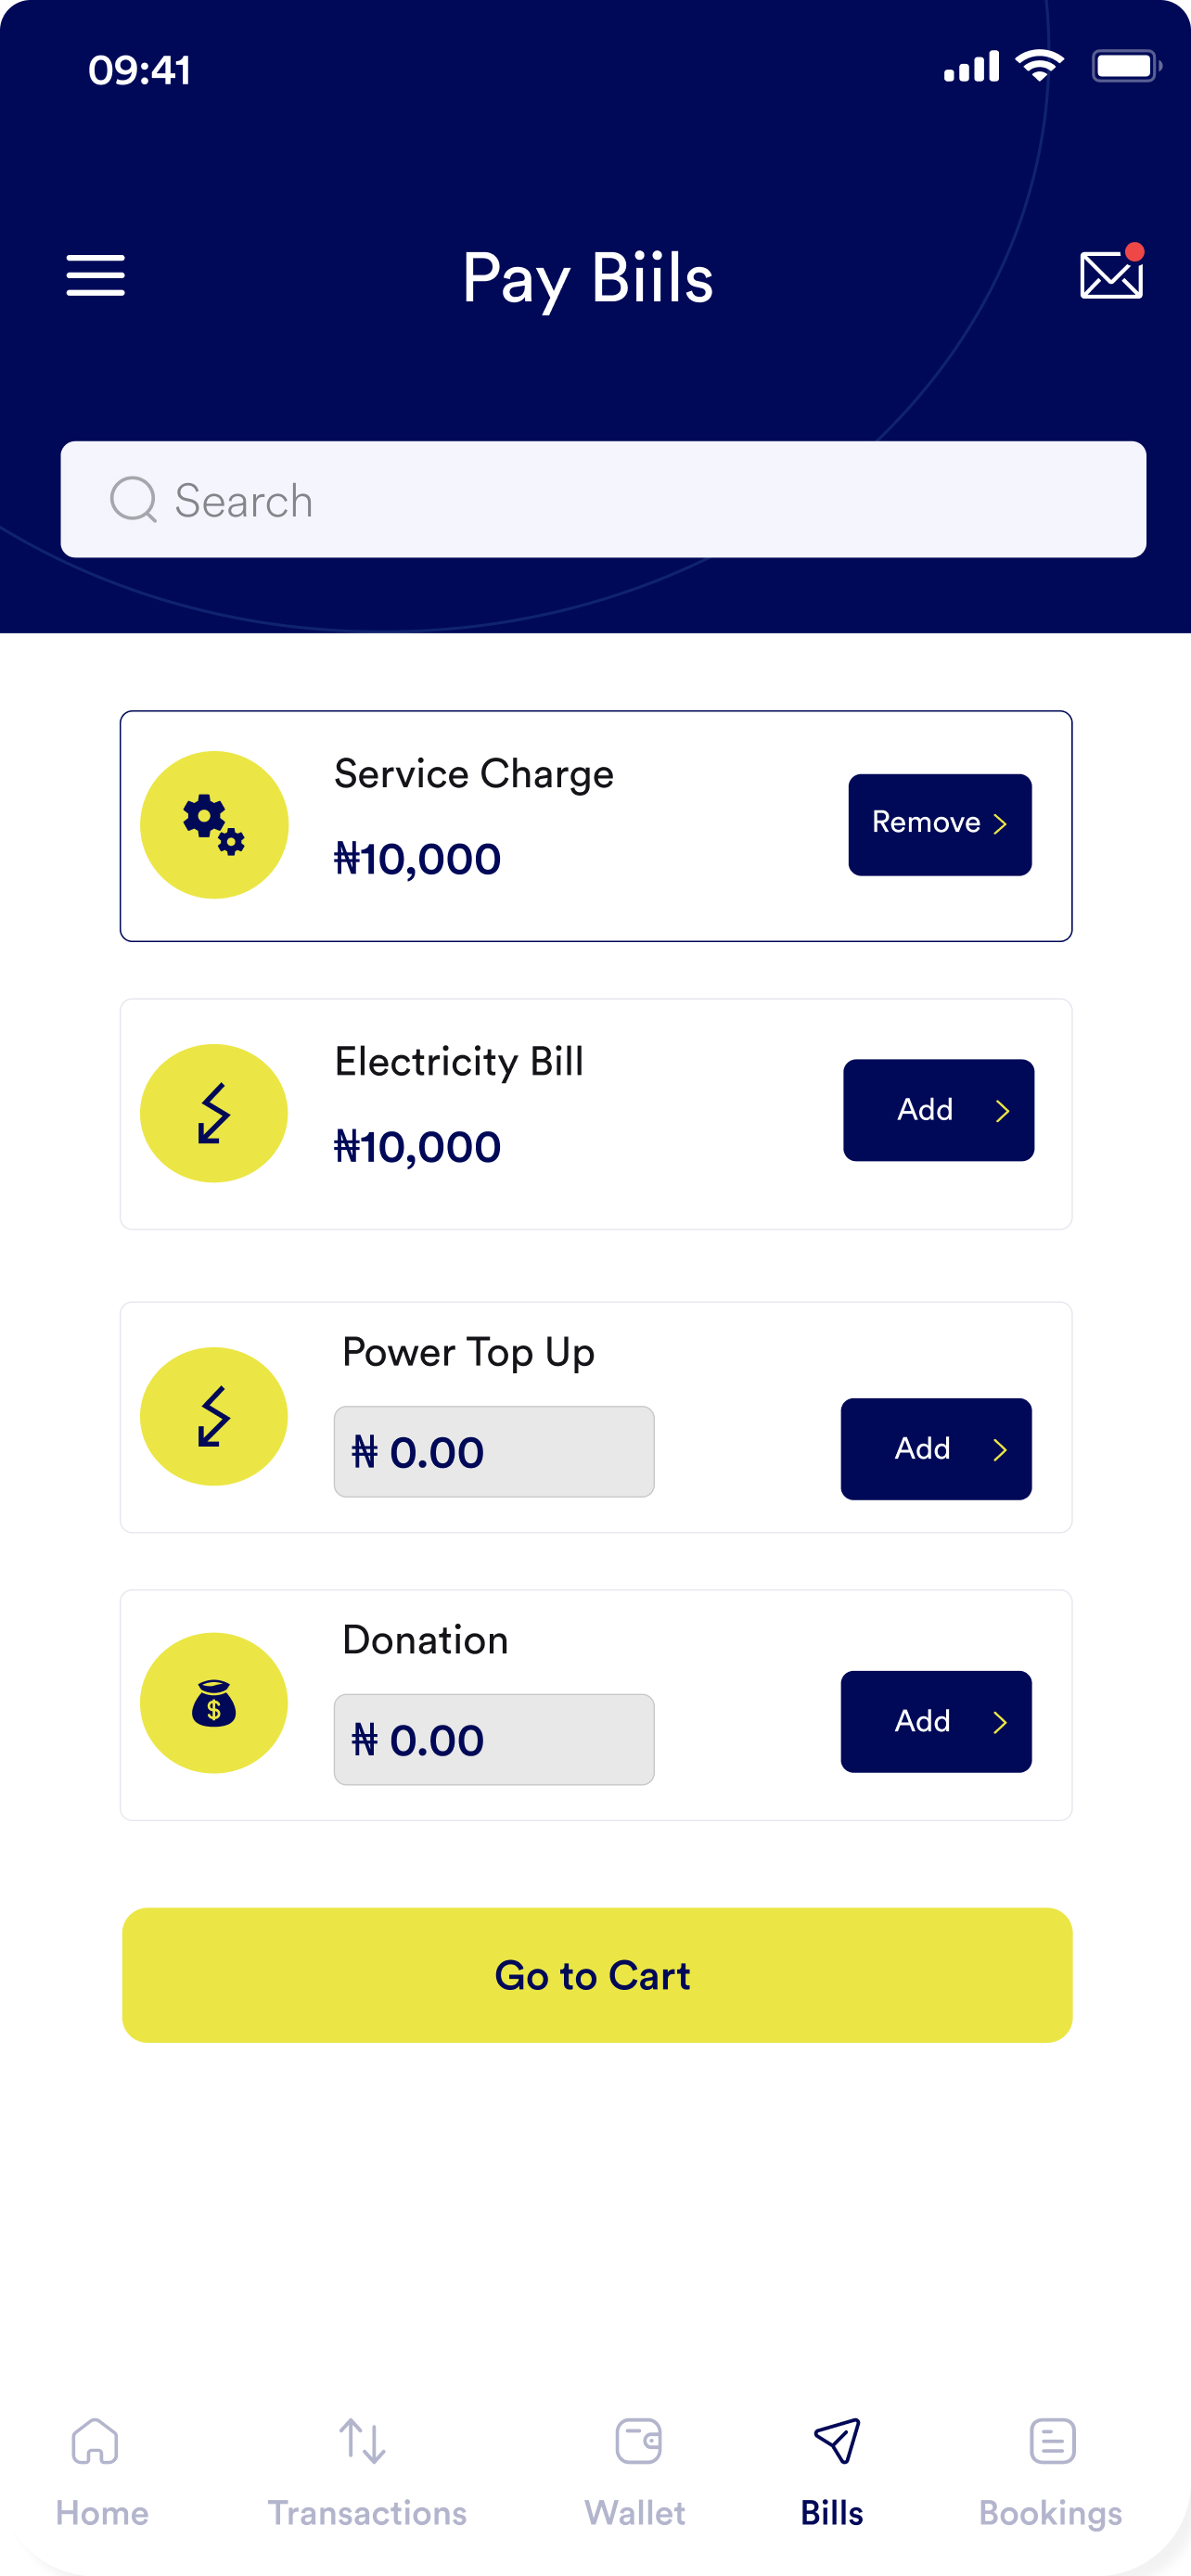The width and height of the screenshot is (1191, 2576).
Task: Tap the Wi-Fi status icon
Action: point(1040,66)
